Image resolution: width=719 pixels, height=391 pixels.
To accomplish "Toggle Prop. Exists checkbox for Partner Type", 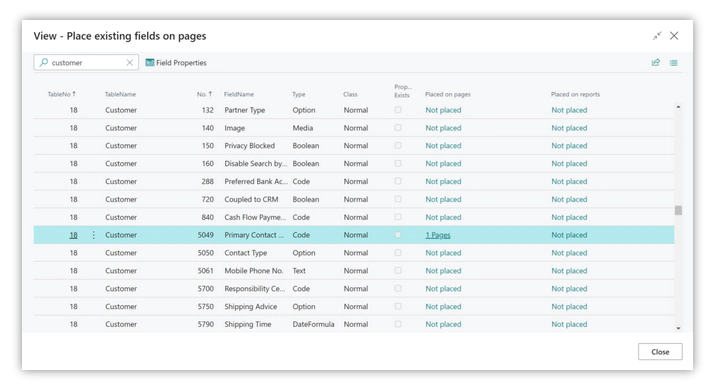I will tap(398, 110).
